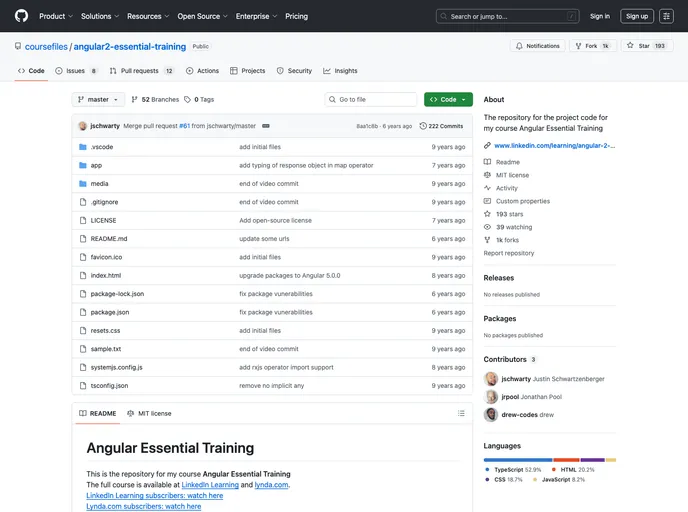Viewport: 688px width, 512px height.
Task: Switch to the Issues tab
Action: point(76,71)
